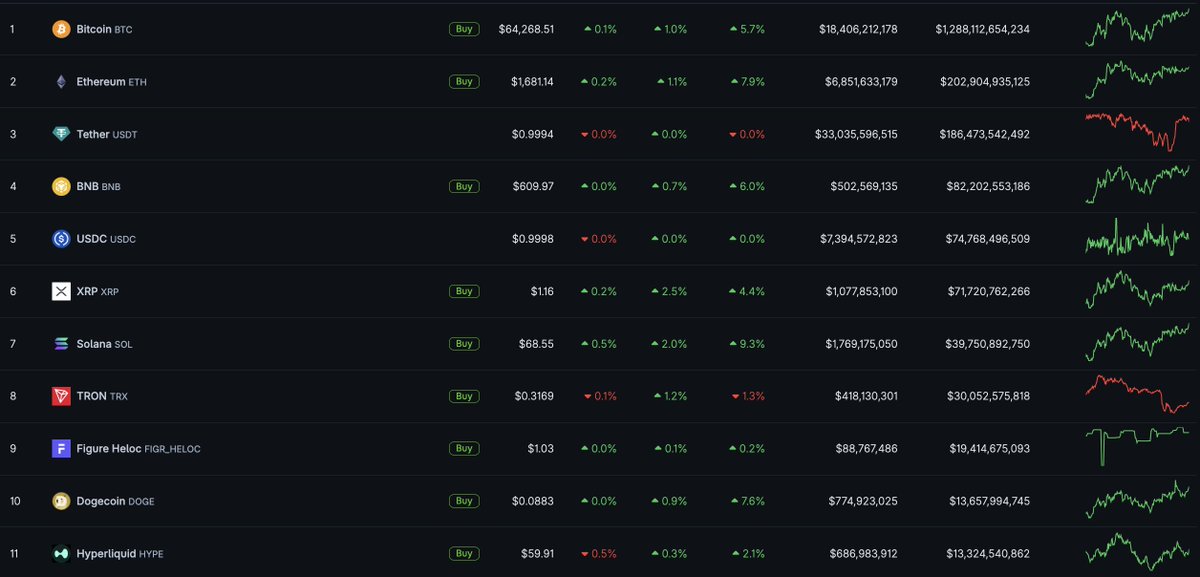View Hyperliquid sparkline chart

click(x=1138, y=551)
